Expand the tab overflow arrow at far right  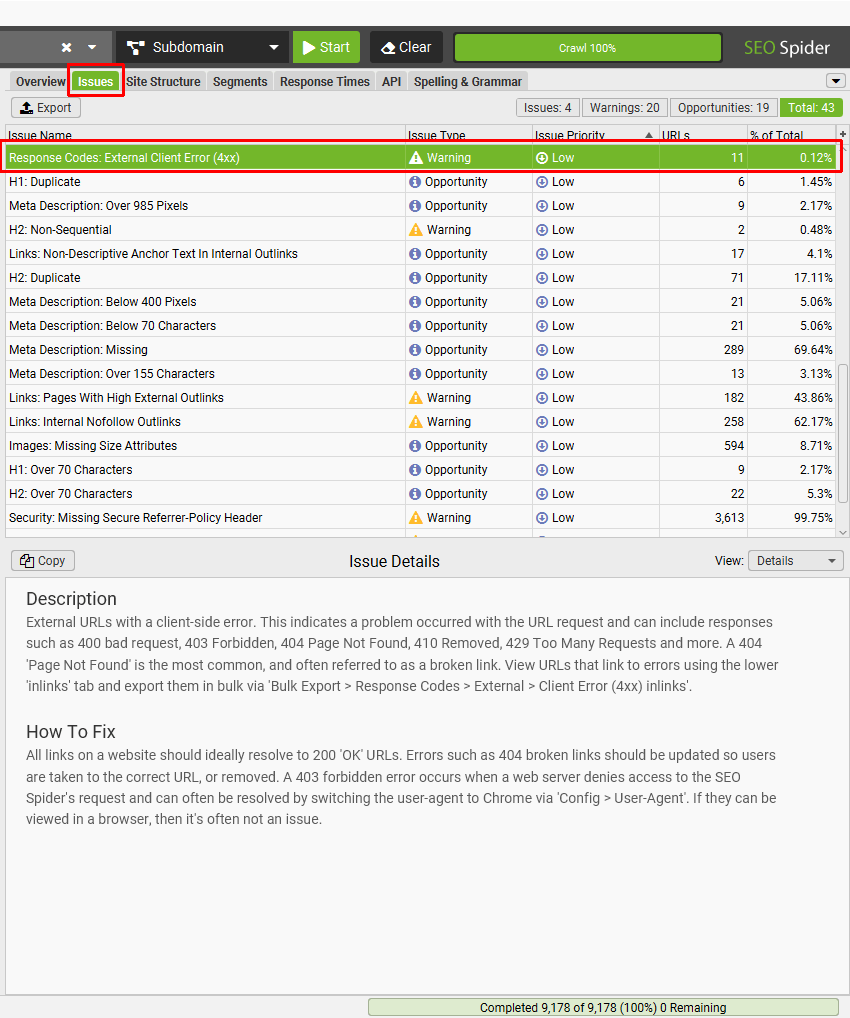(835, 81)
